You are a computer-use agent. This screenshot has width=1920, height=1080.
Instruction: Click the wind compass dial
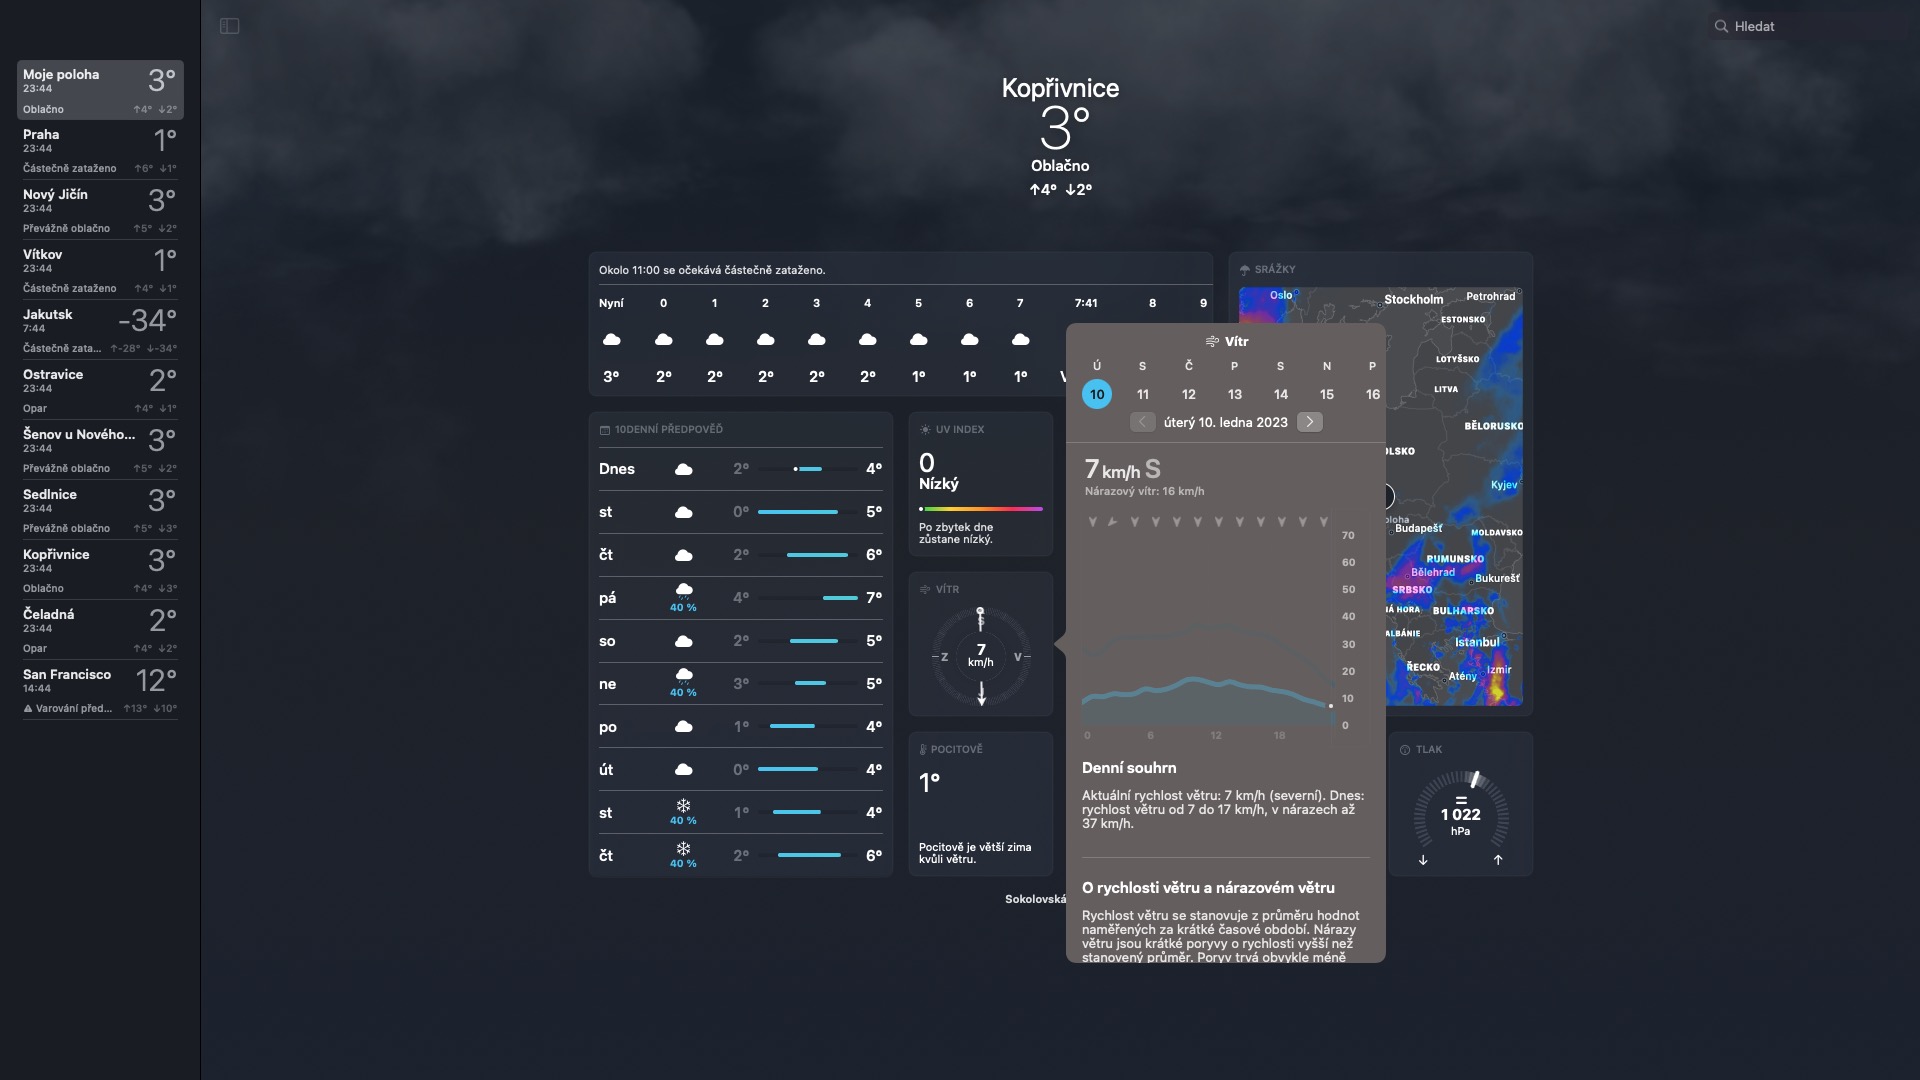point(980,657)
